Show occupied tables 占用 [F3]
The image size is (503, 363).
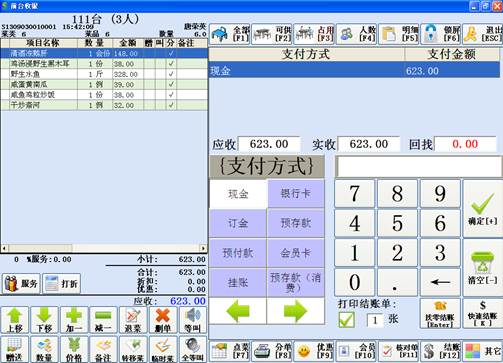pos(314,34)
